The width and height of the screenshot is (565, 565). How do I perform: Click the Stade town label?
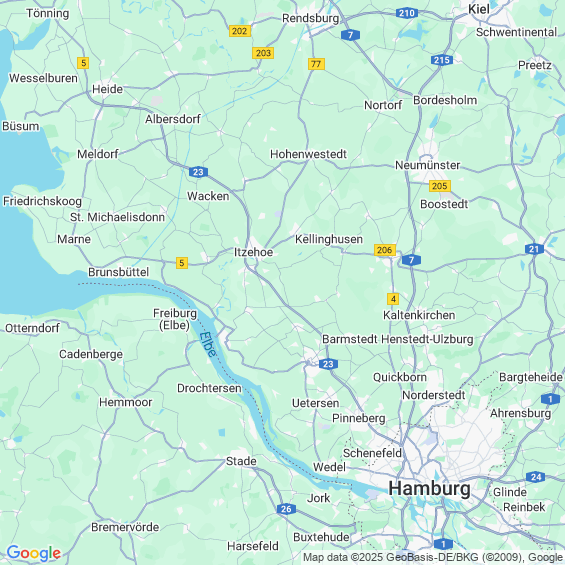coord(241,461)
